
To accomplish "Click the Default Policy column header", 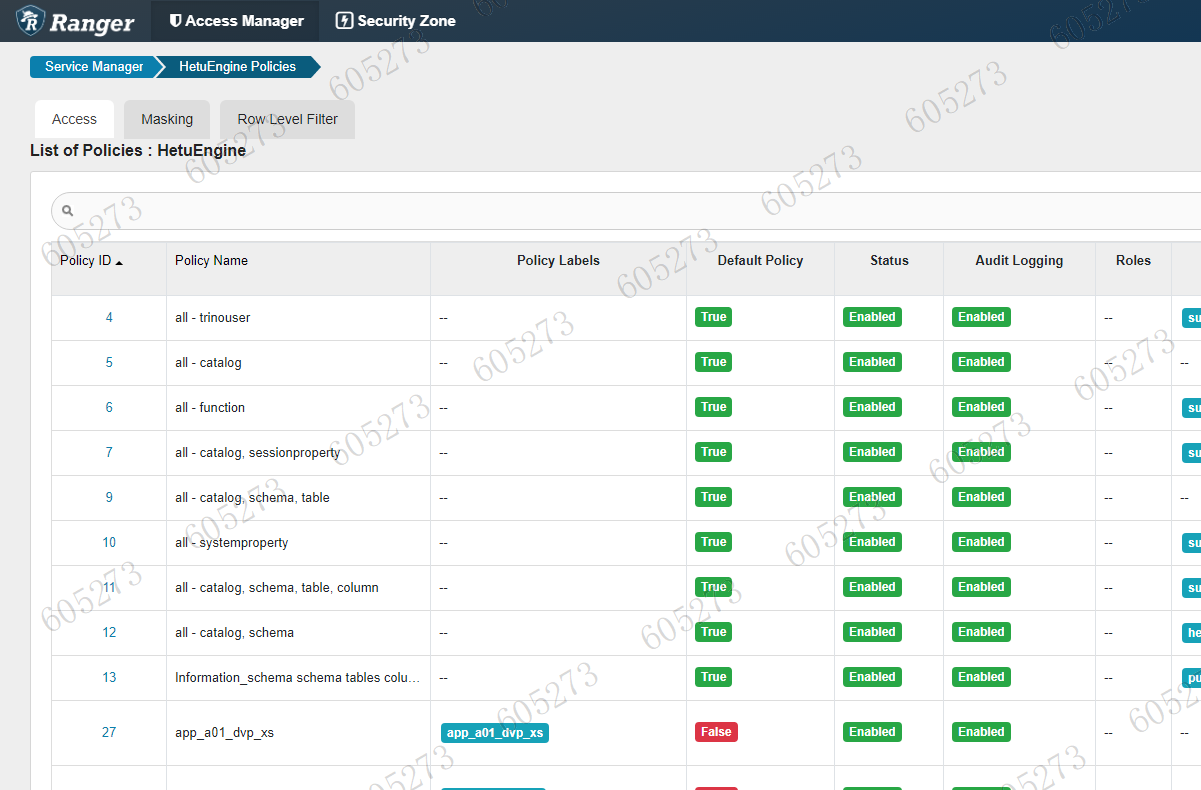I will click(760, 261).
